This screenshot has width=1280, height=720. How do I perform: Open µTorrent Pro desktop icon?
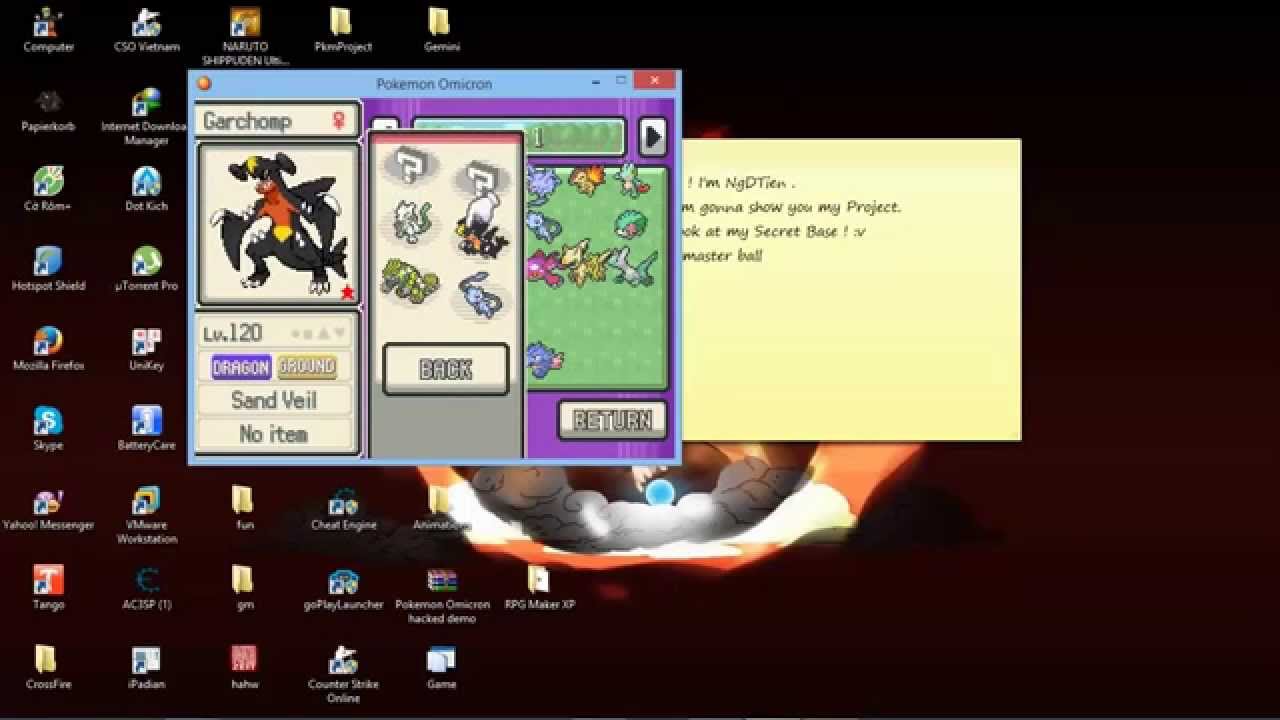point(146,269)
